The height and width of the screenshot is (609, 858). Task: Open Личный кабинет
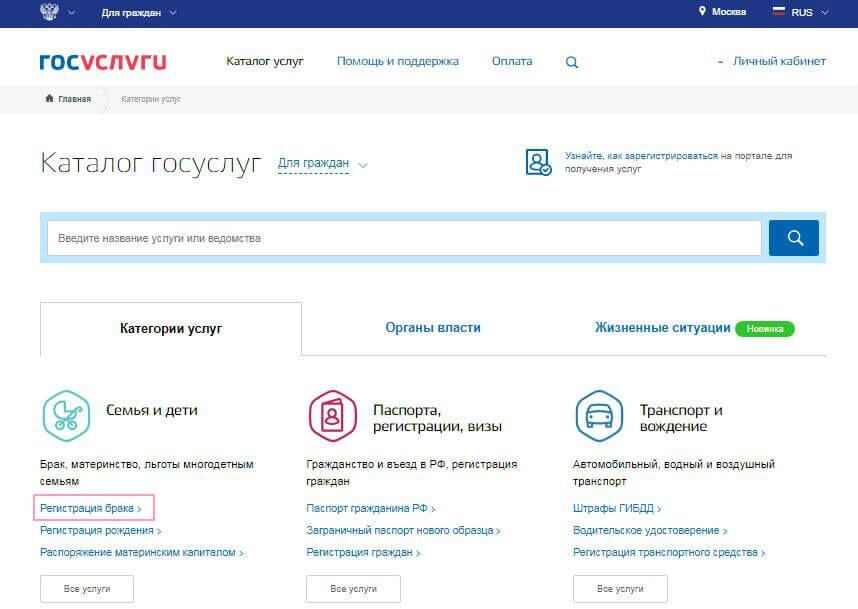[779, 61]
